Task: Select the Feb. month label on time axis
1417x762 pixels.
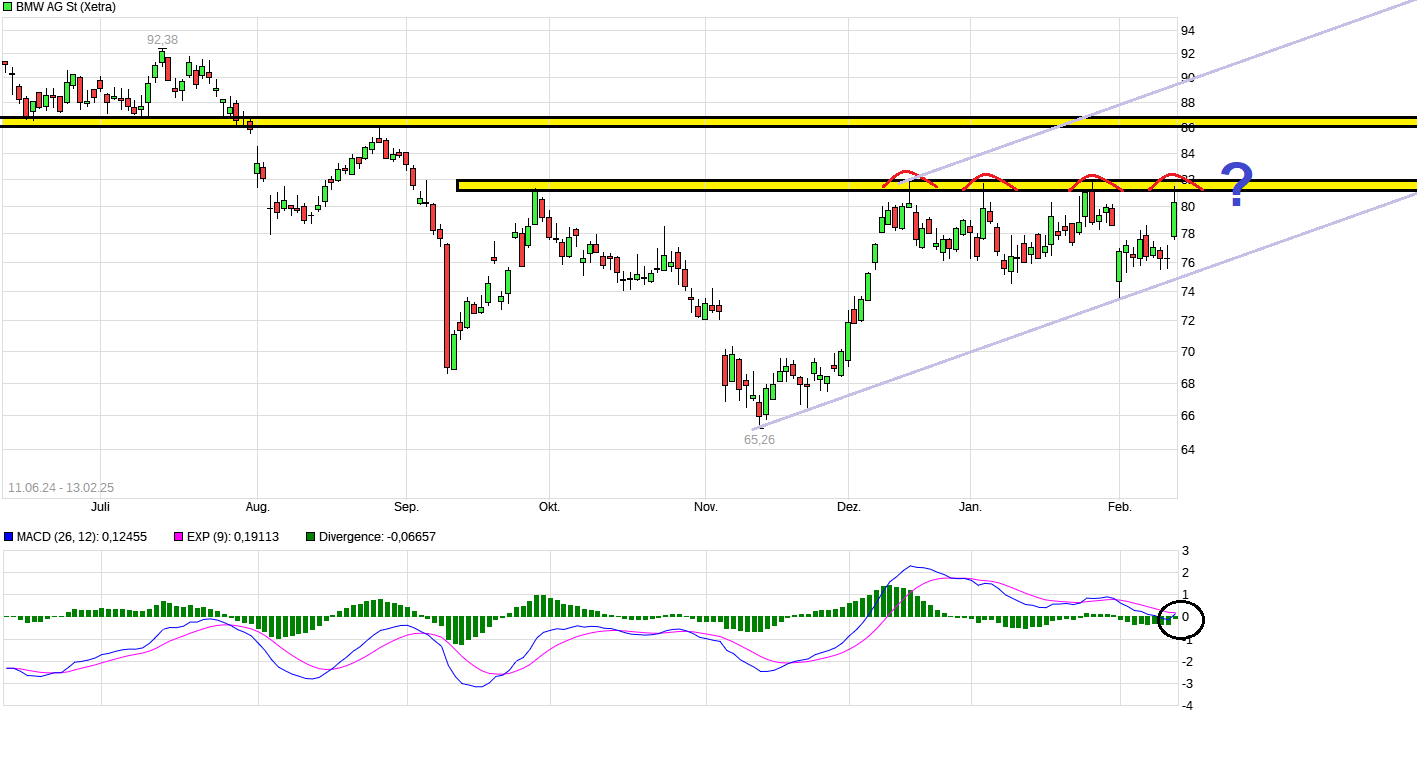Action: click(1120, 507)
